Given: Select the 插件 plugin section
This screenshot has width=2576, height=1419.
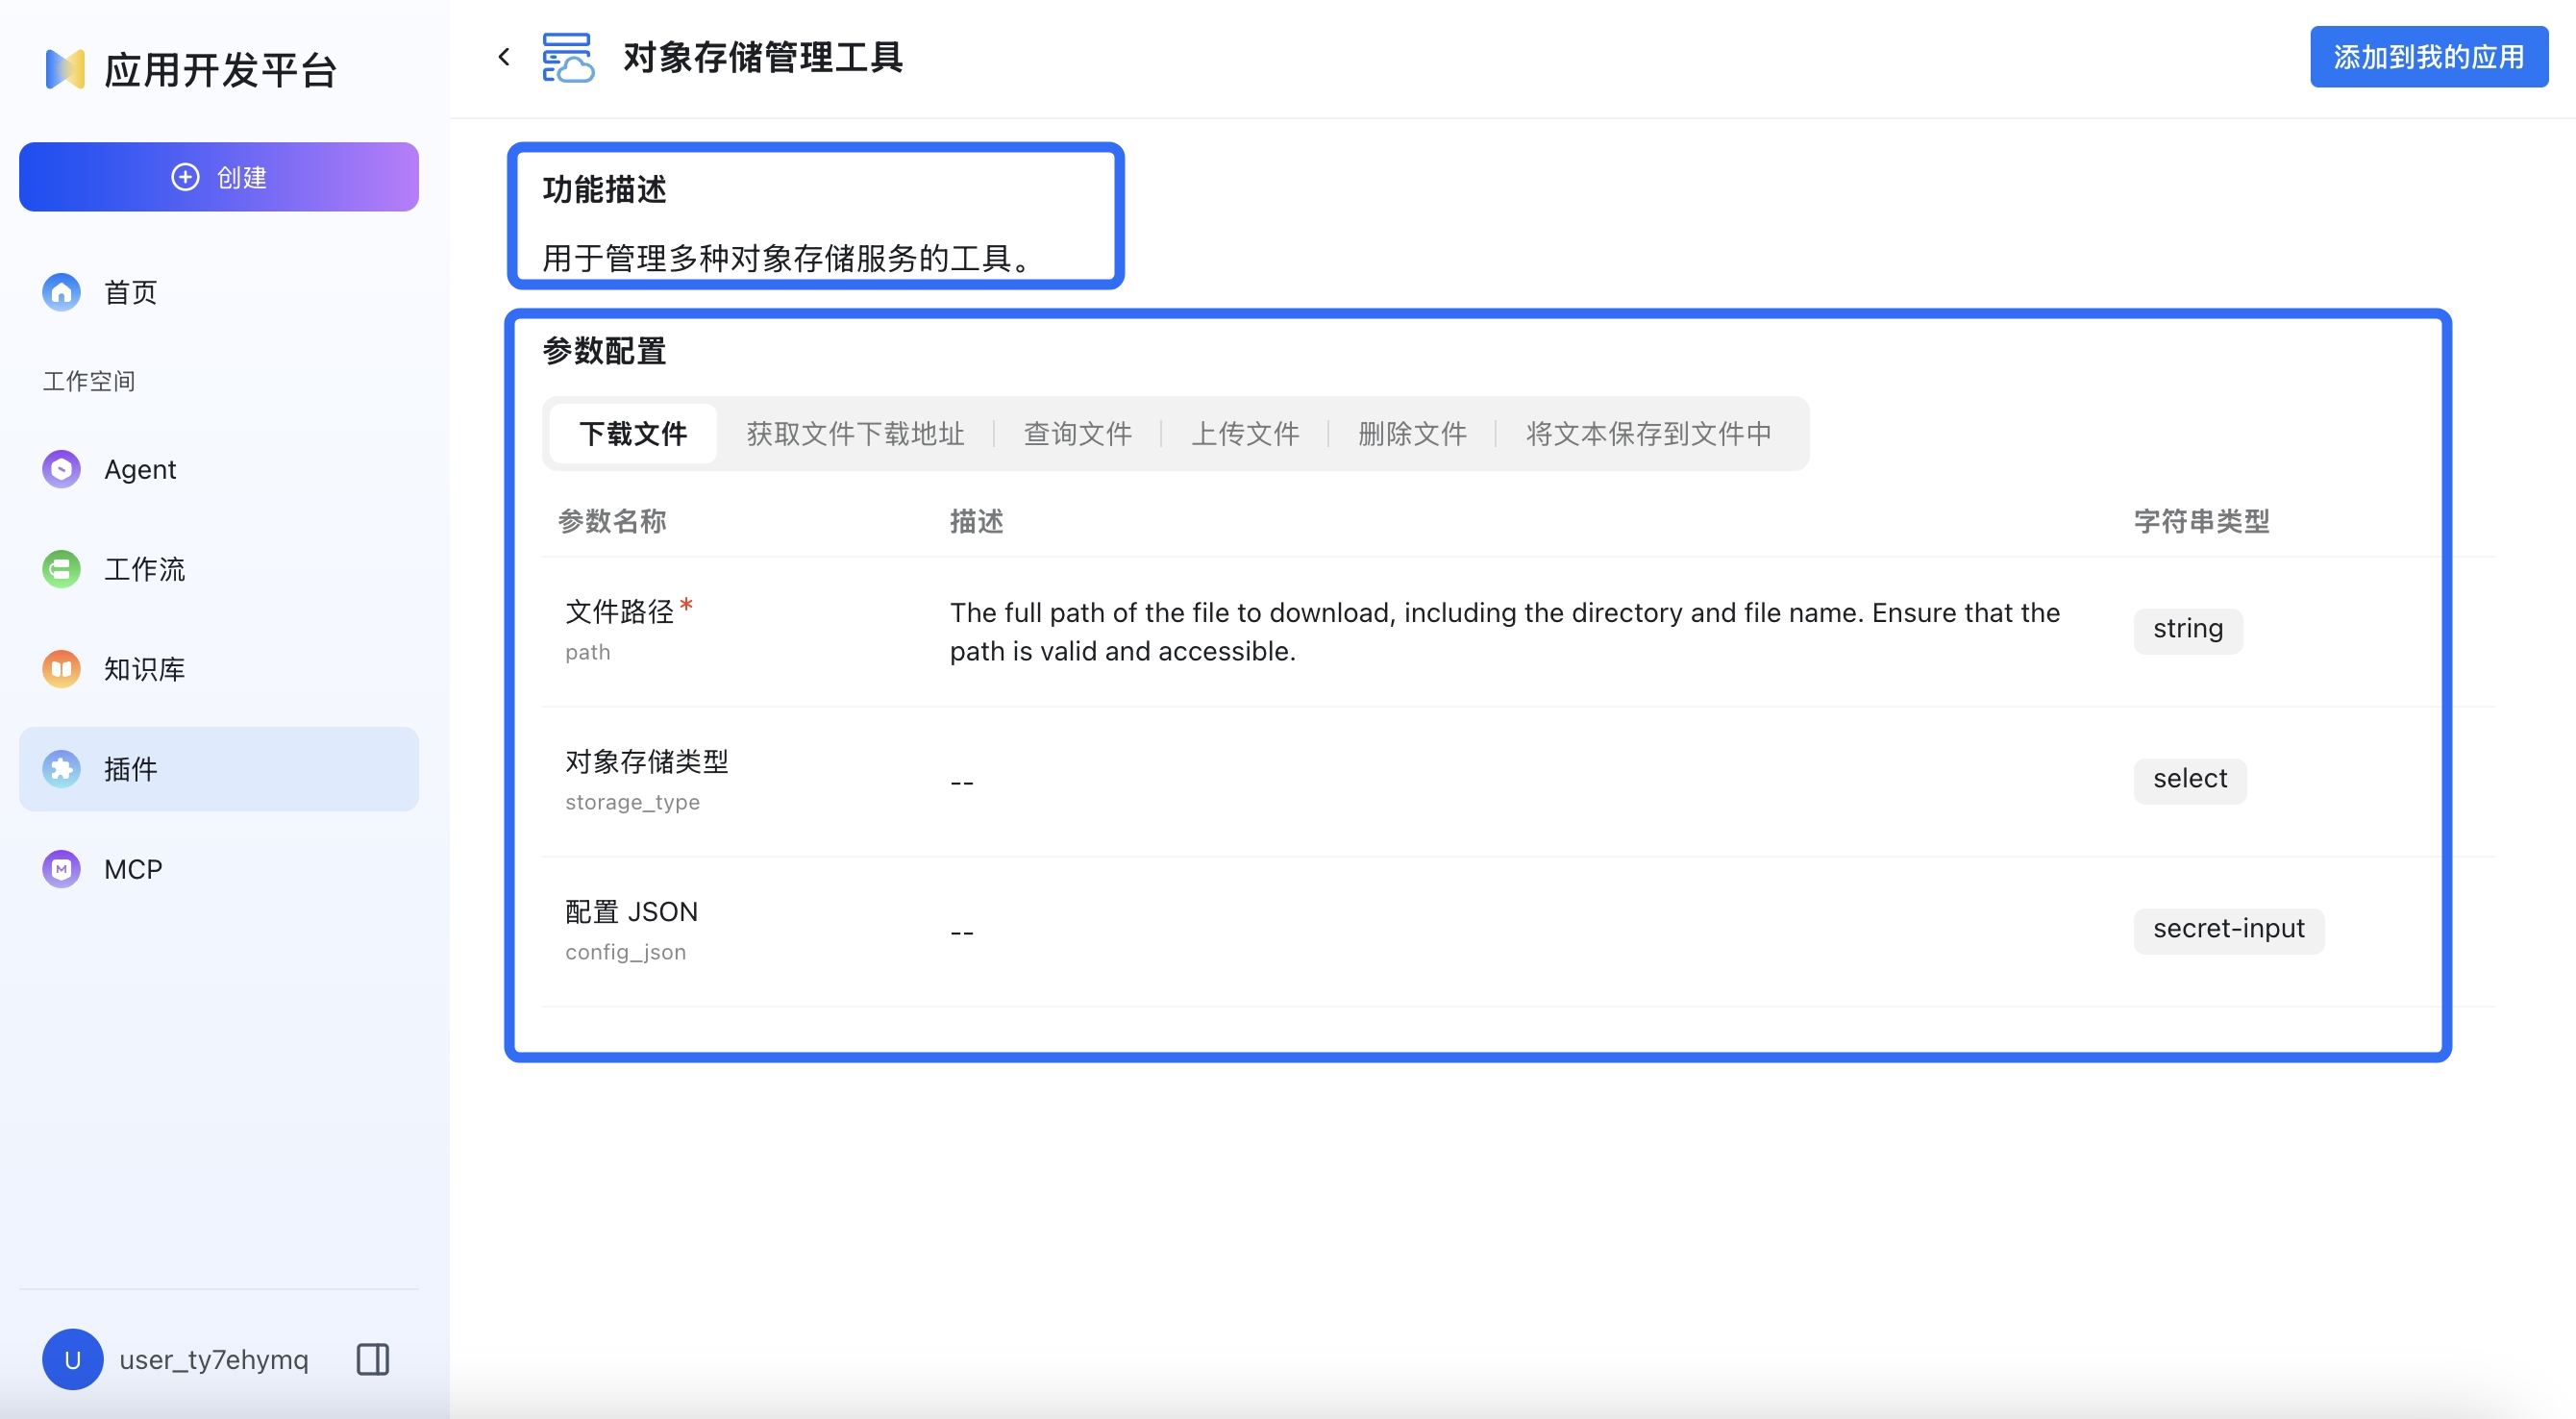Looking at the screenshot, I should coord(131,769).
